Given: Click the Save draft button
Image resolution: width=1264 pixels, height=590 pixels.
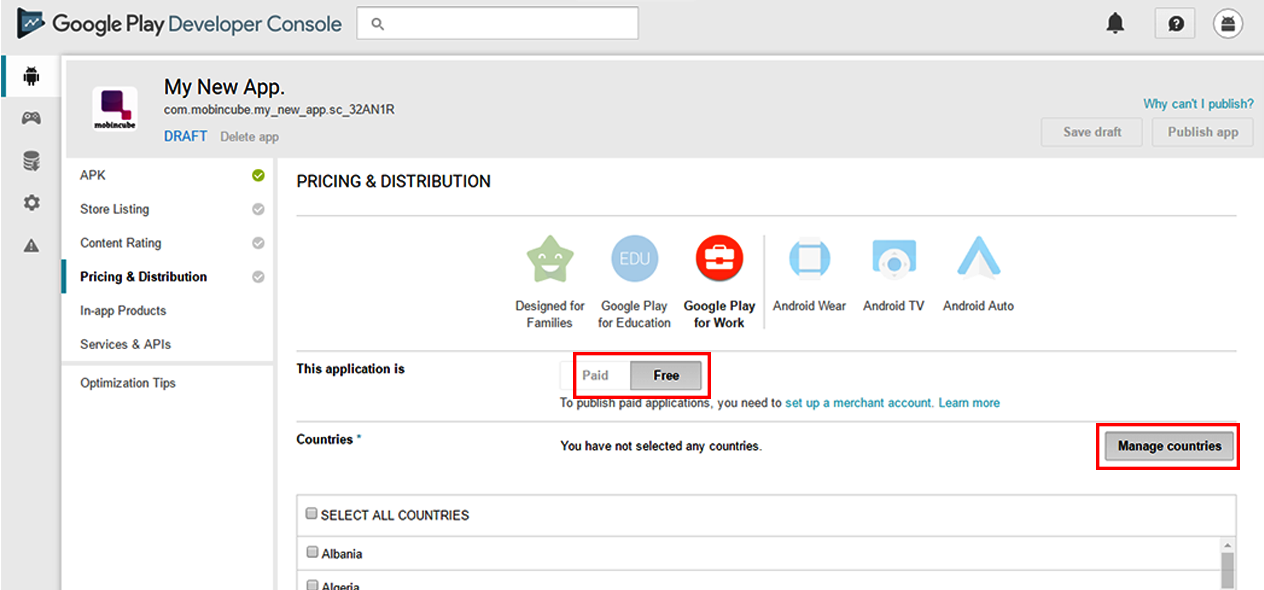Looking at the screenshot, I should tap(1092, 132).
